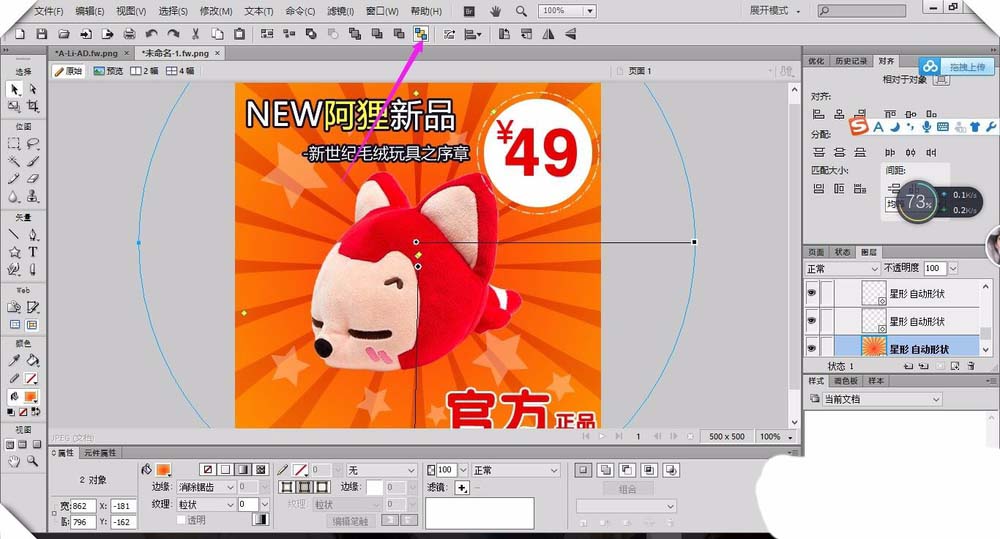Select the Pointer tool in the toolbox
Viewport: 1000px width, 539px height.
point(15,90)
